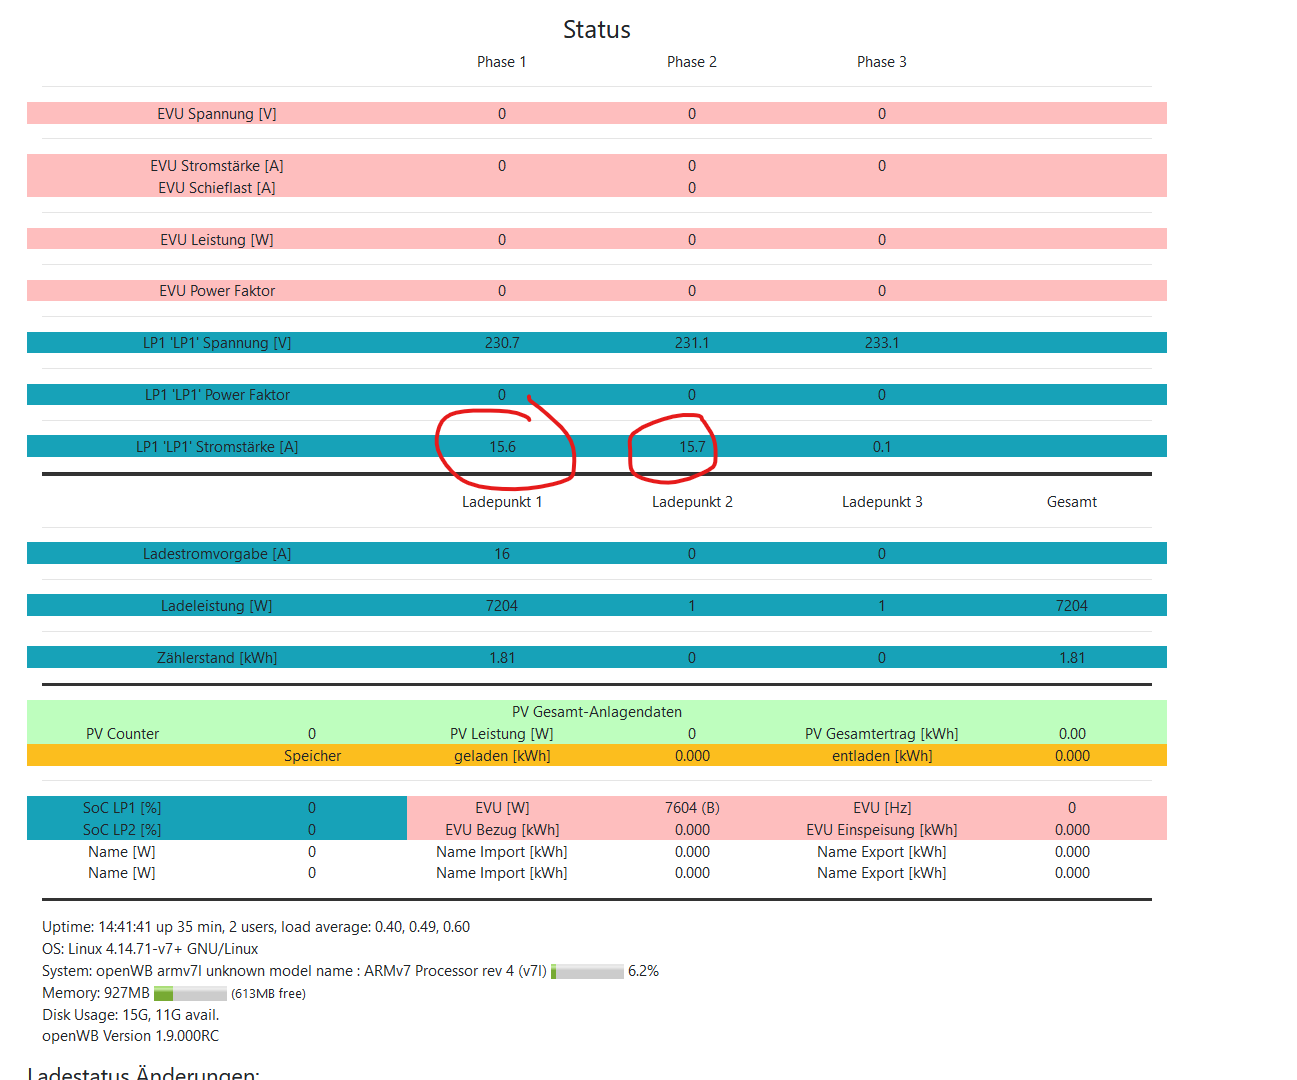Click the Gesamt column header
This screenshot has width=1297, height=1080.
pyautogui.click(x=1072, y=502)
